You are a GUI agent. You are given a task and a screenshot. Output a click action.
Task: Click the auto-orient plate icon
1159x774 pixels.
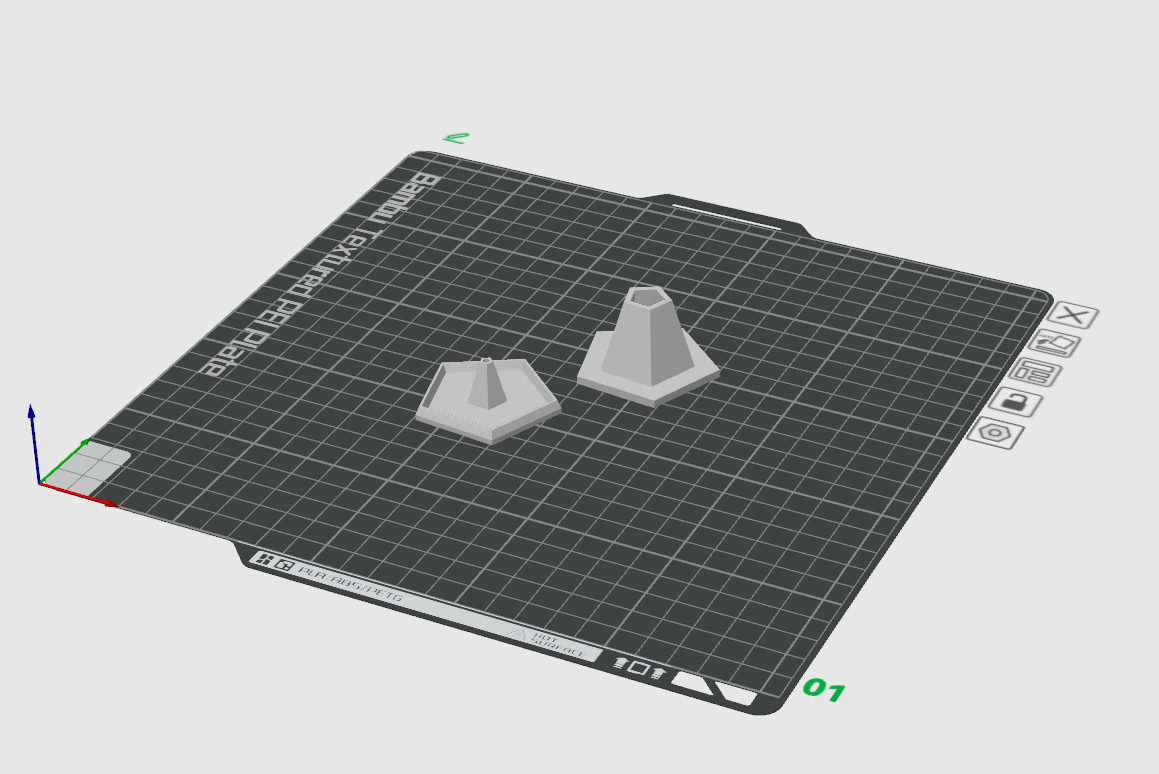[x=1055, y=344]
